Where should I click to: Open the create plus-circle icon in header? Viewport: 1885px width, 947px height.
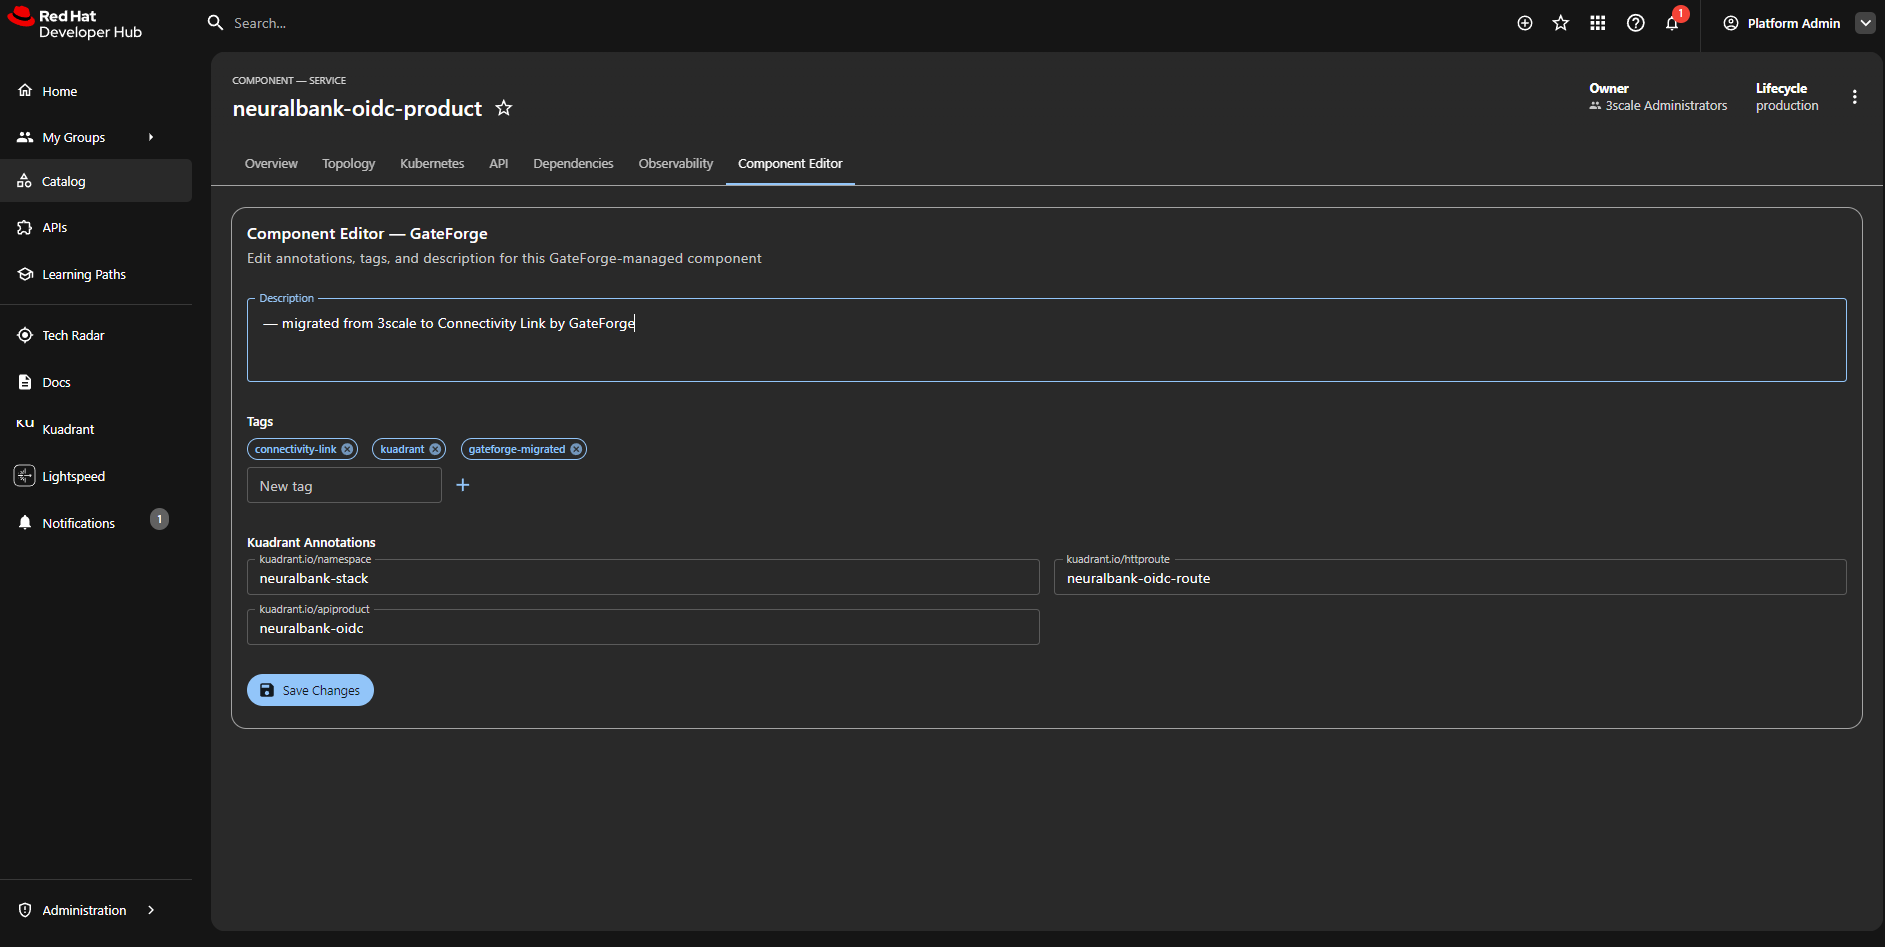[1525, 23]
